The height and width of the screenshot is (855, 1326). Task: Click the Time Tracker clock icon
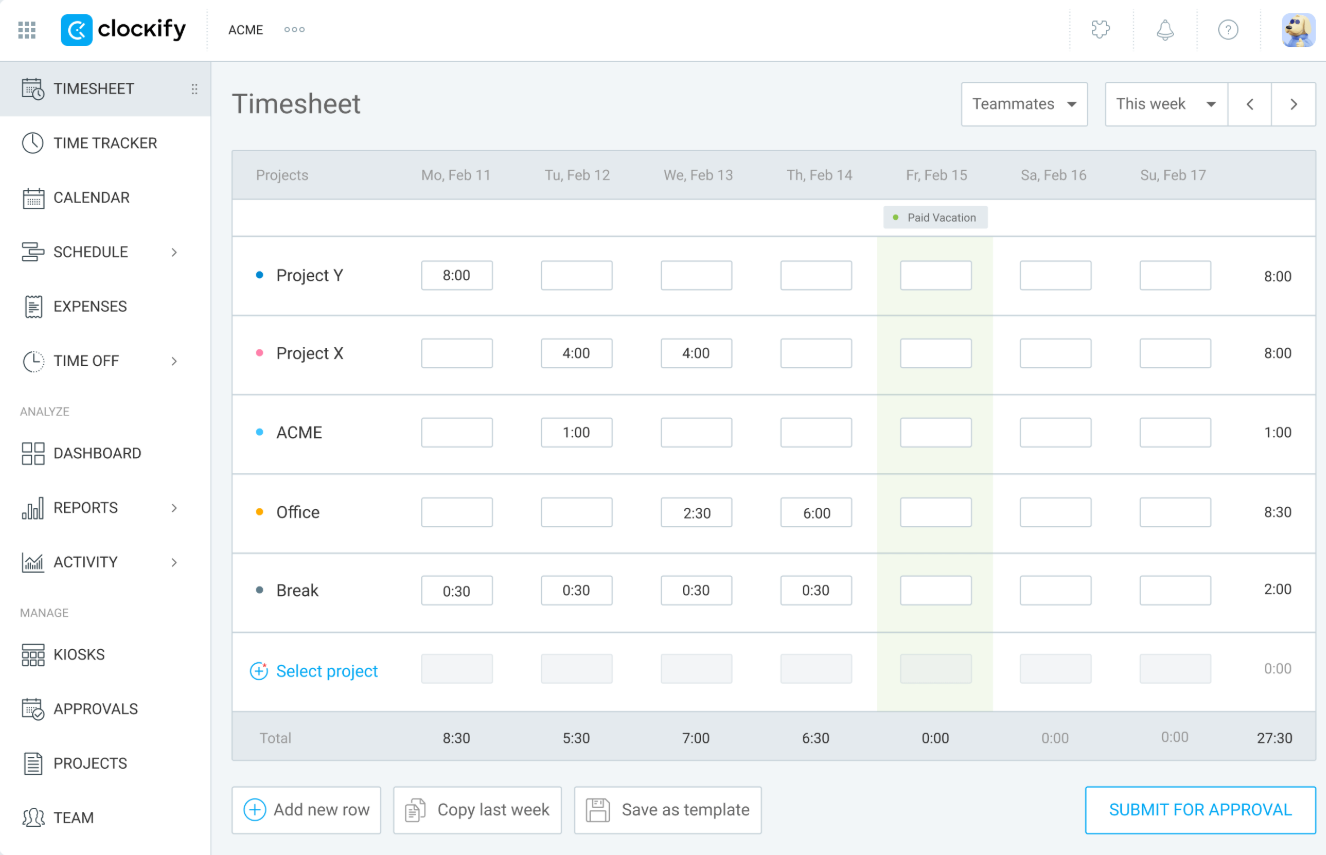click(33, 143)
